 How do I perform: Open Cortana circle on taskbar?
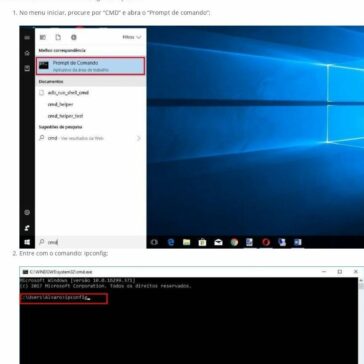coord(154,242)
